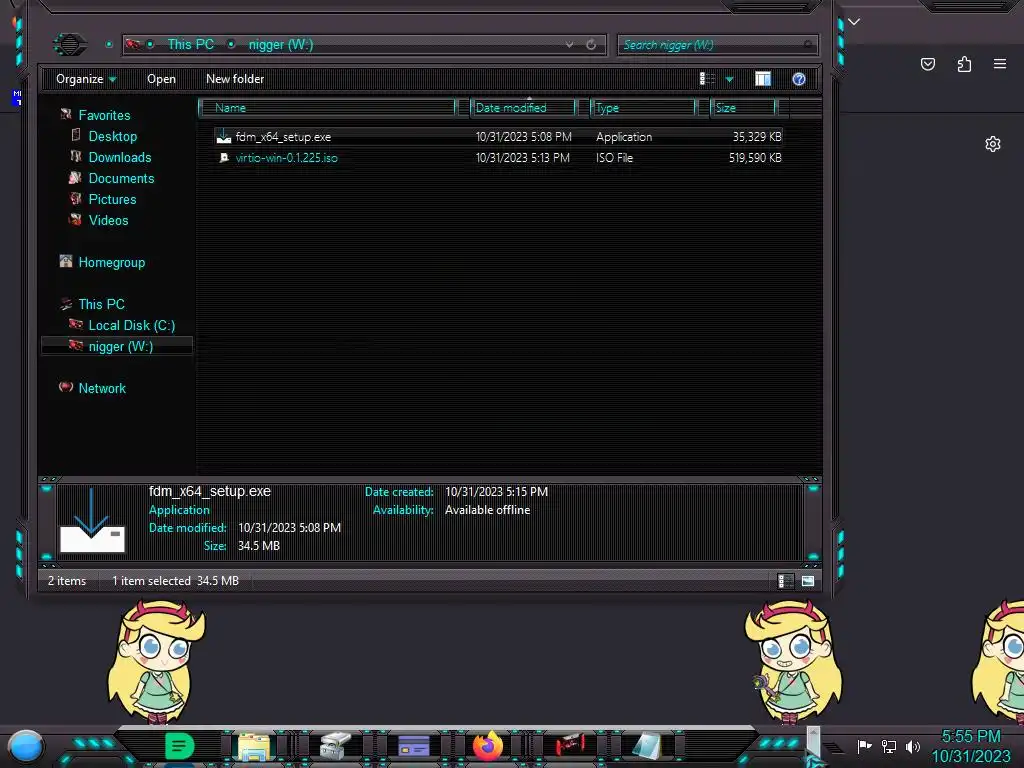This screenshot has width=1024, height=768.
Task: Select This PC in the navigation pane
Action: pyautogui.click(x=101, y=304)
